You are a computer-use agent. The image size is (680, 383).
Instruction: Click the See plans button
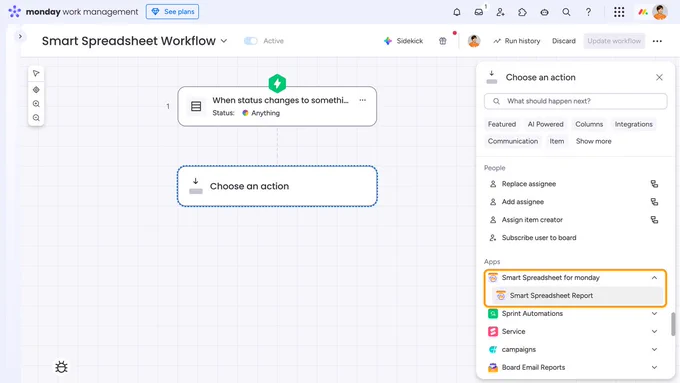click(x=172, y=12)
